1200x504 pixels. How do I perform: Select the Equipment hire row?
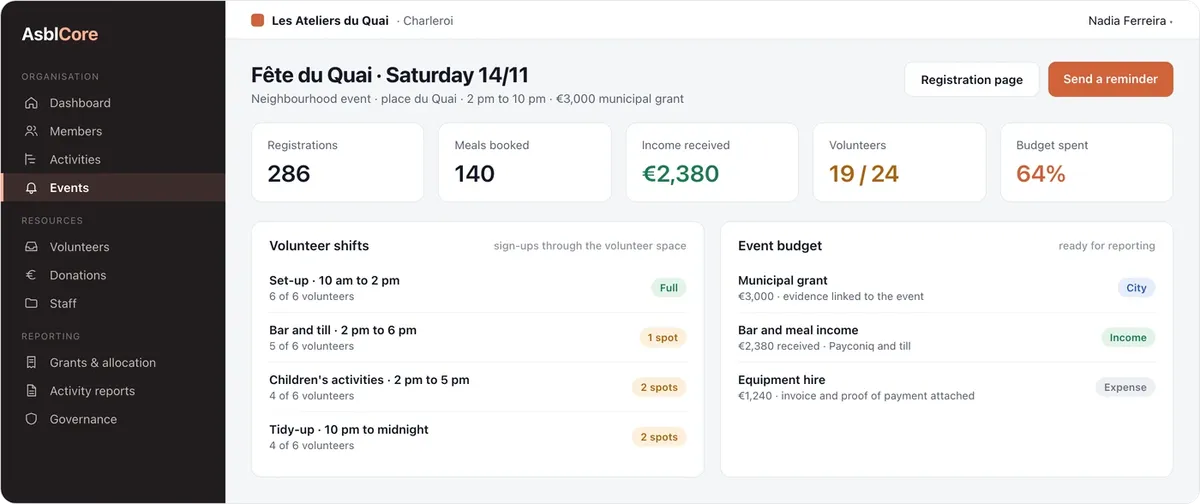pyautogui.click(x=946, y=387)
